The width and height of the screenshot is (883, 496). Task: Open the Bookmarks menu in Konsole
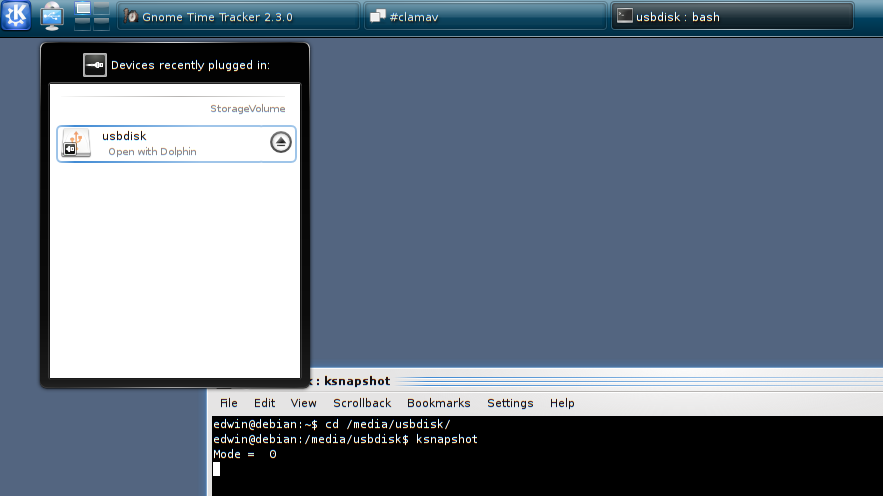[438, 403]
